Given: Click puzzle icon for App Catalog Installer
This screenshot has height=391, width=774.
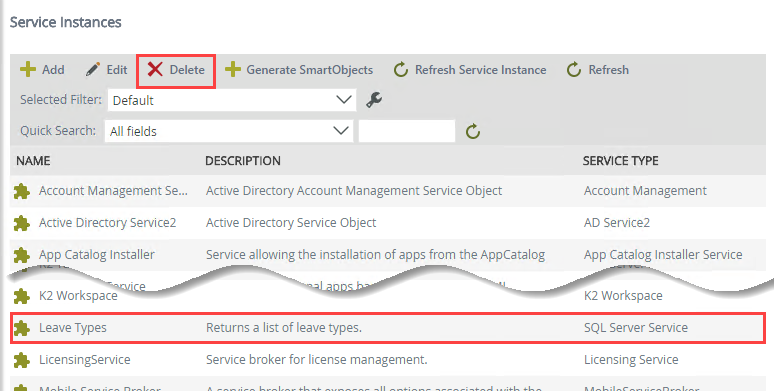Looking at the screenshot, I should tap(22, 255).
